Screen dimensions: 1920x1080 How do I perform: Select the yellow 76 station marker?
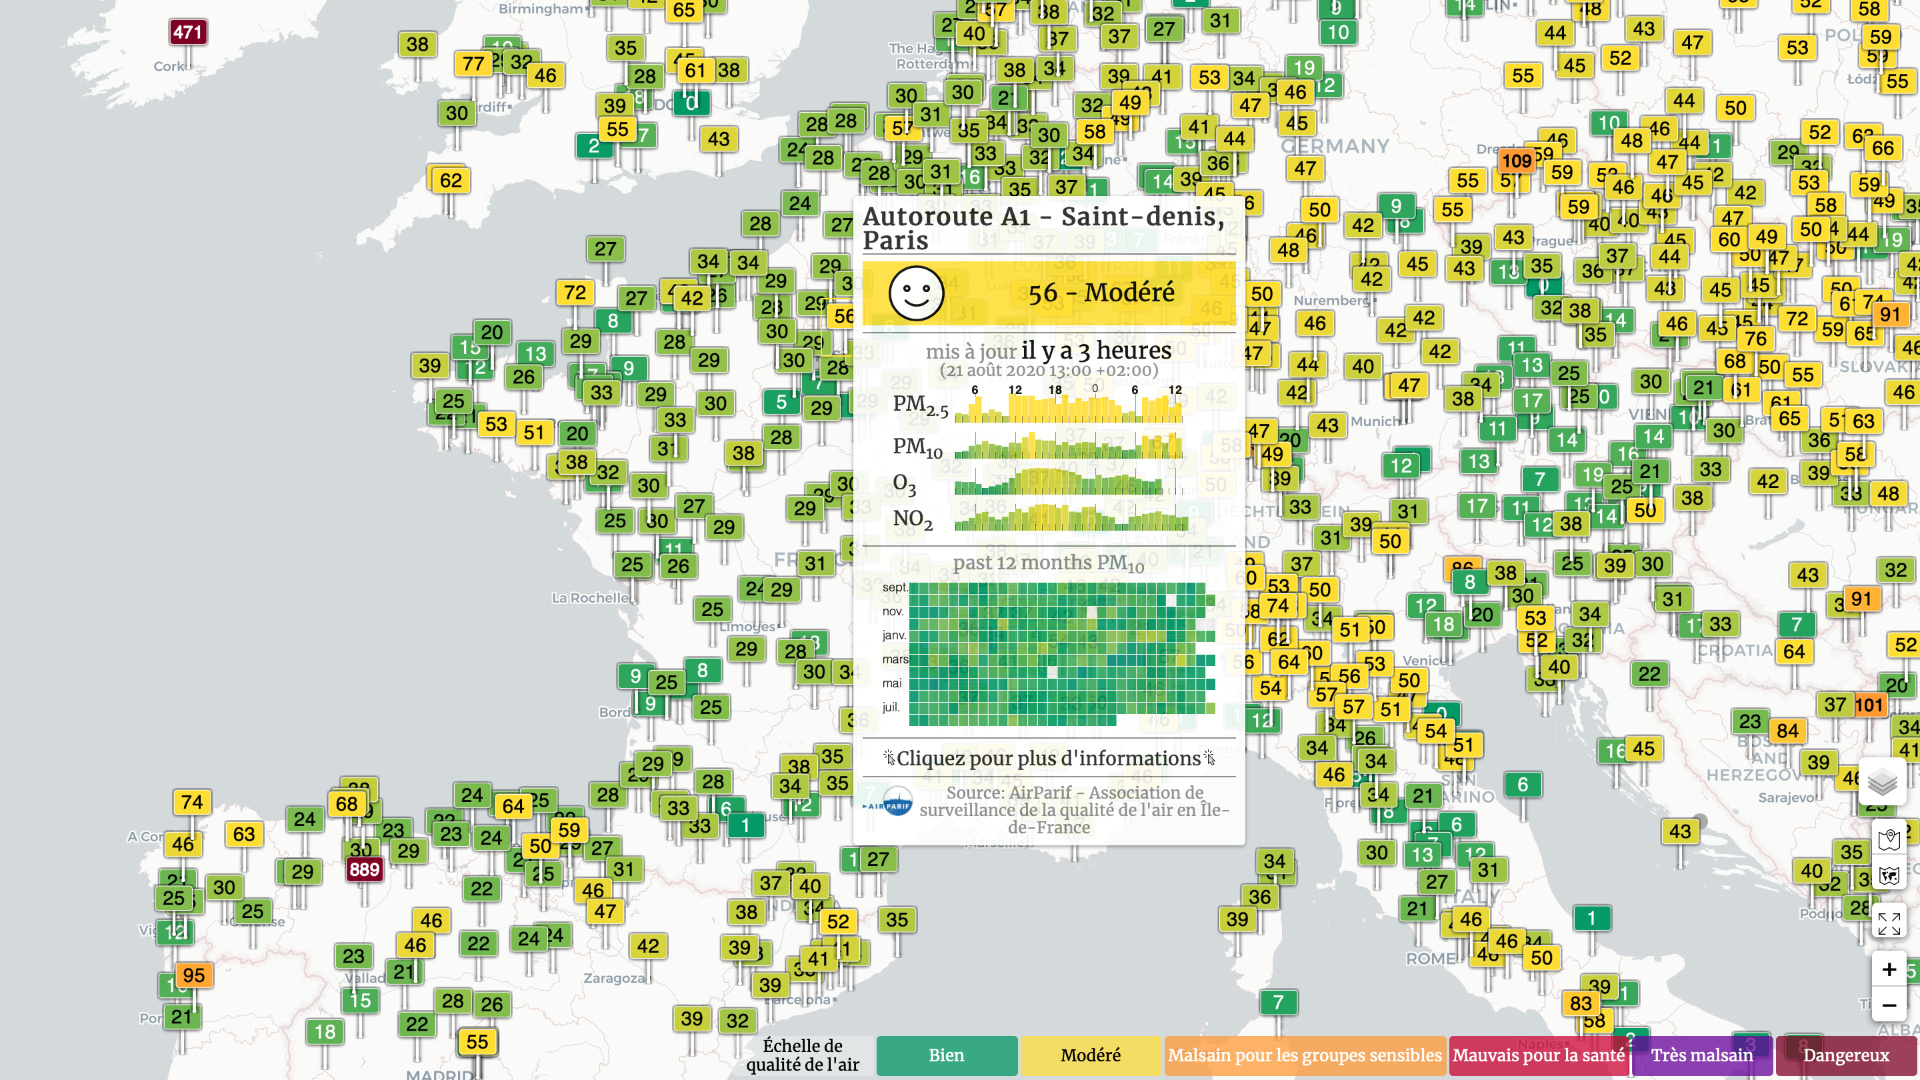coord(1756,338)
